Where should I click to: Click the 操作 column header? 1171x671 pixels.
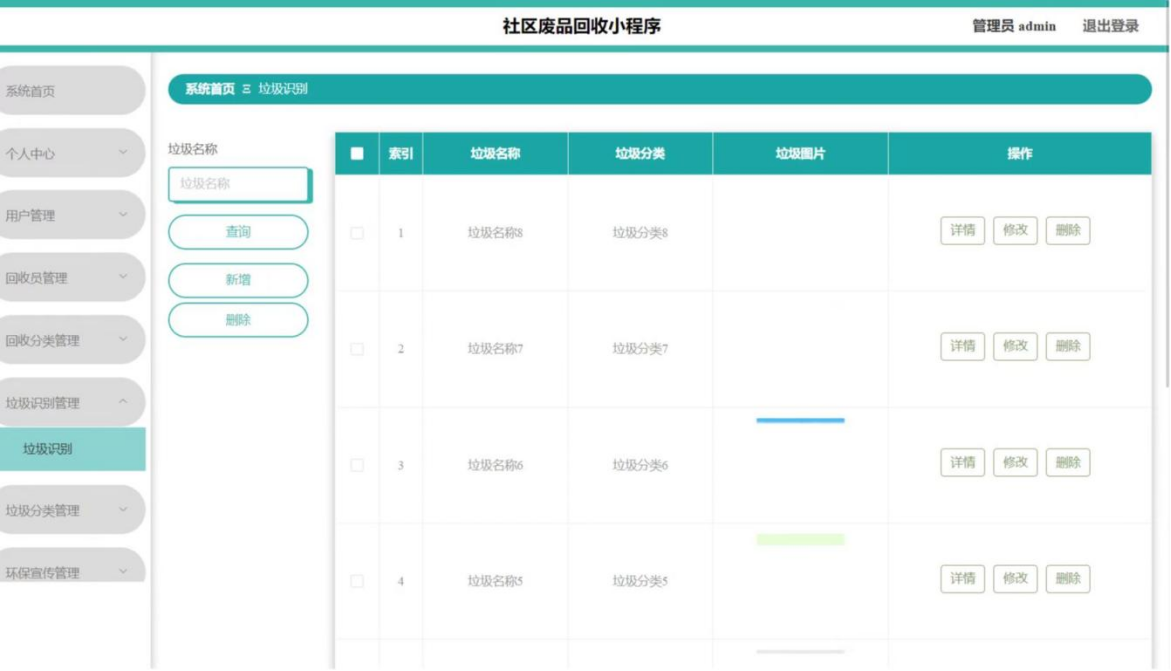pyautogui.click(x=1019, y=153)
